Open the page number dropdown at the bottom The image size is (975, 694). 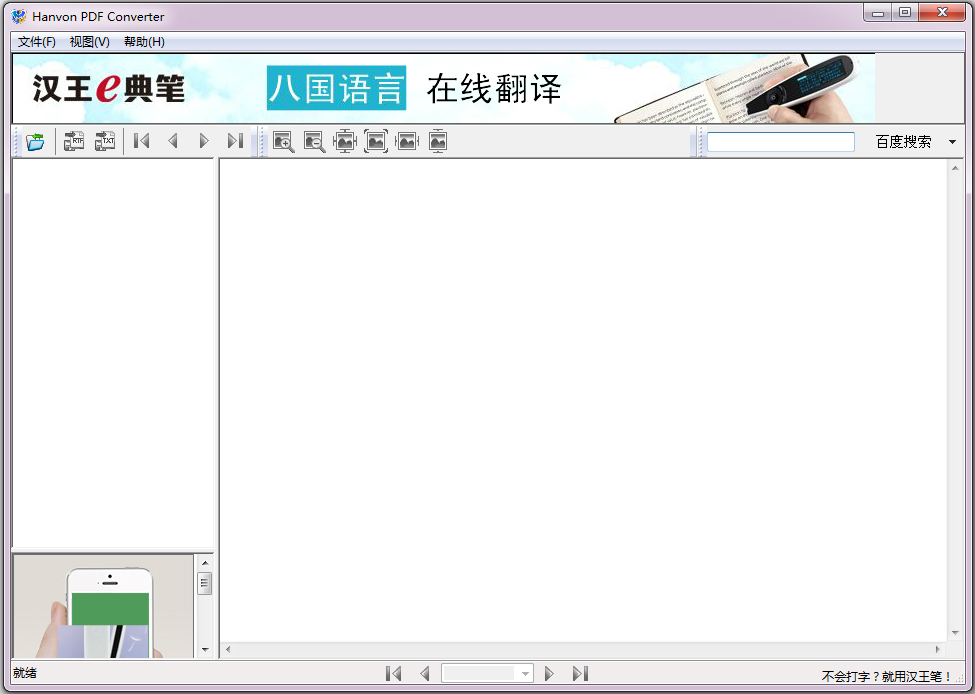click(x=524, y=672)
